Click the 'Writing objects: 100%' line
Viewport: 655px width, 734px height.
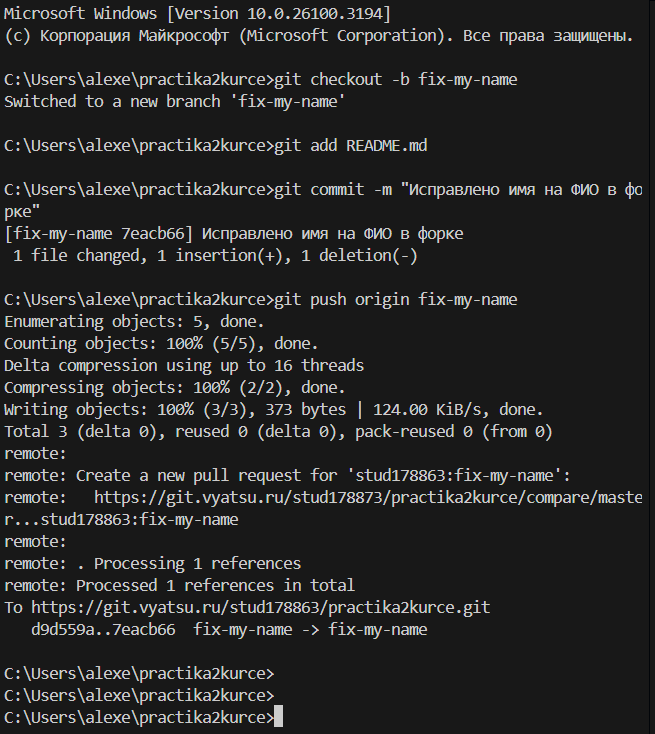click(274, 409)
